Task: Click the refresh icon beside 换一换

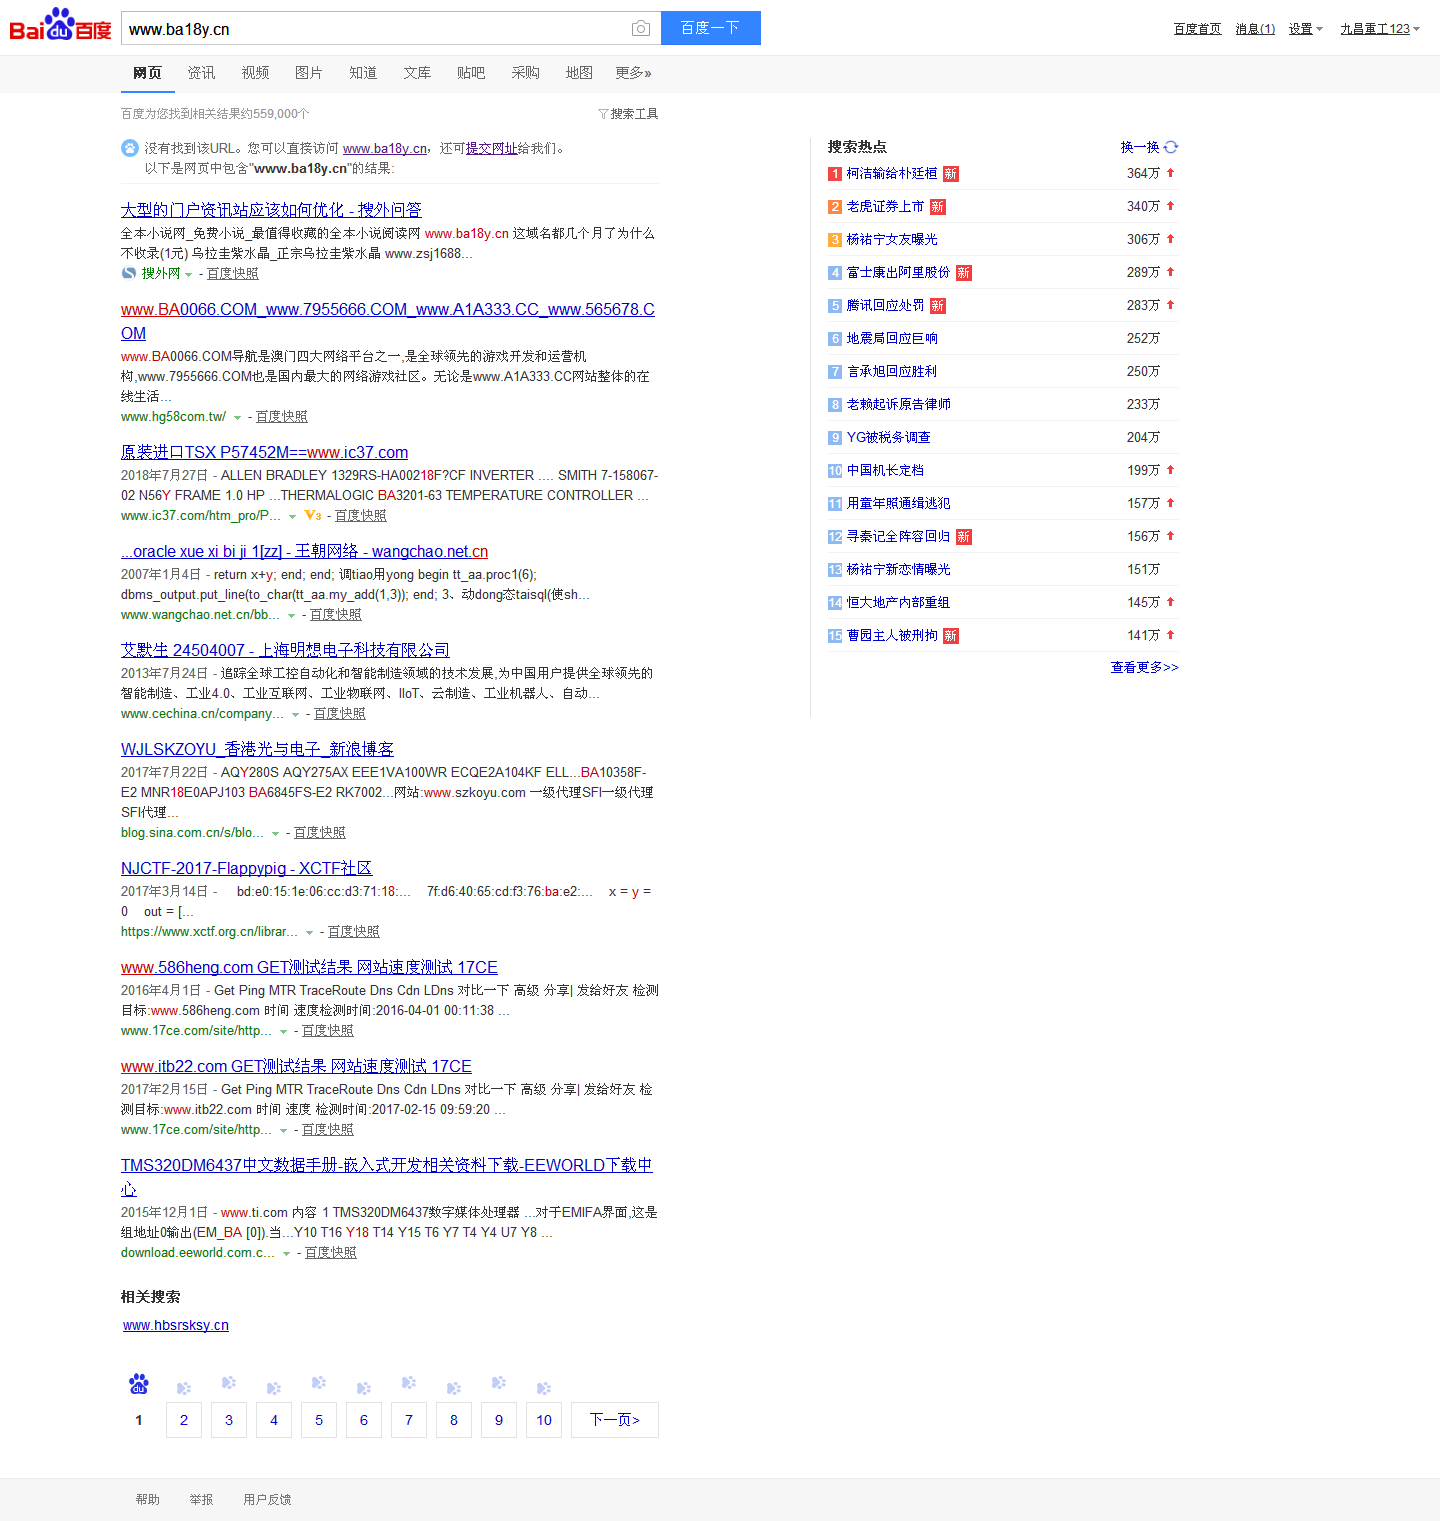Action: 1171,147
